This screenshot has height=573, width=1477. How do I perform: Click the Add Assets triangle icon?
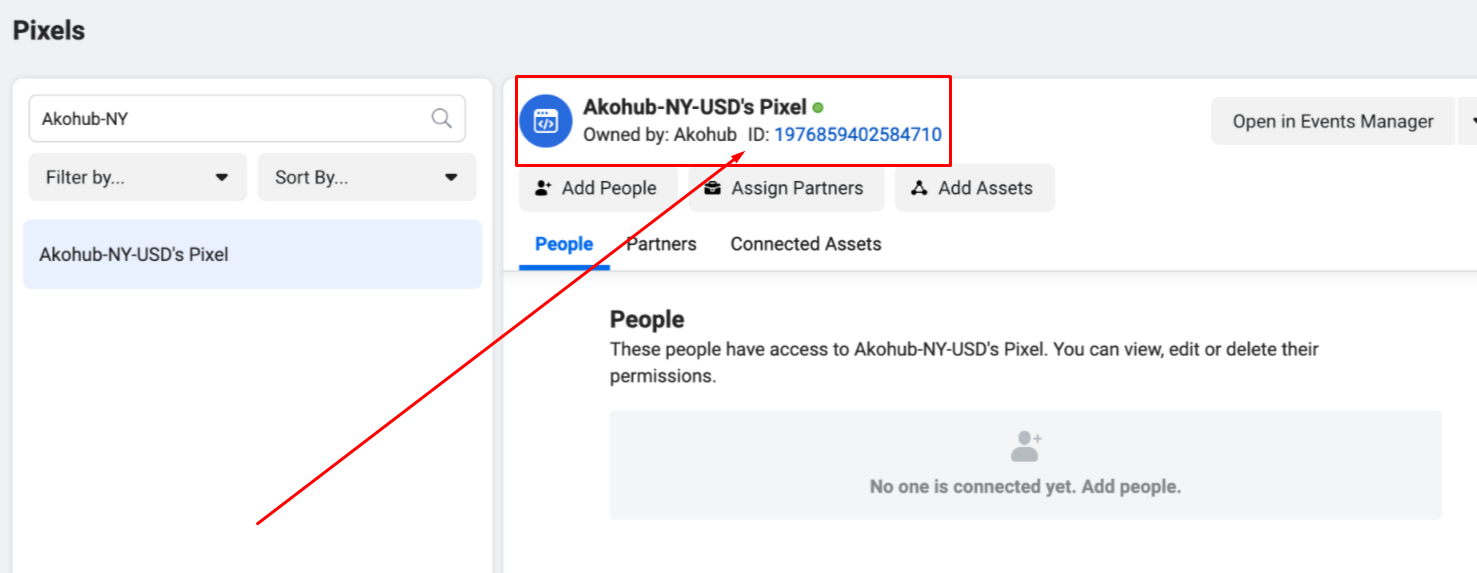(x=919, y=188)
